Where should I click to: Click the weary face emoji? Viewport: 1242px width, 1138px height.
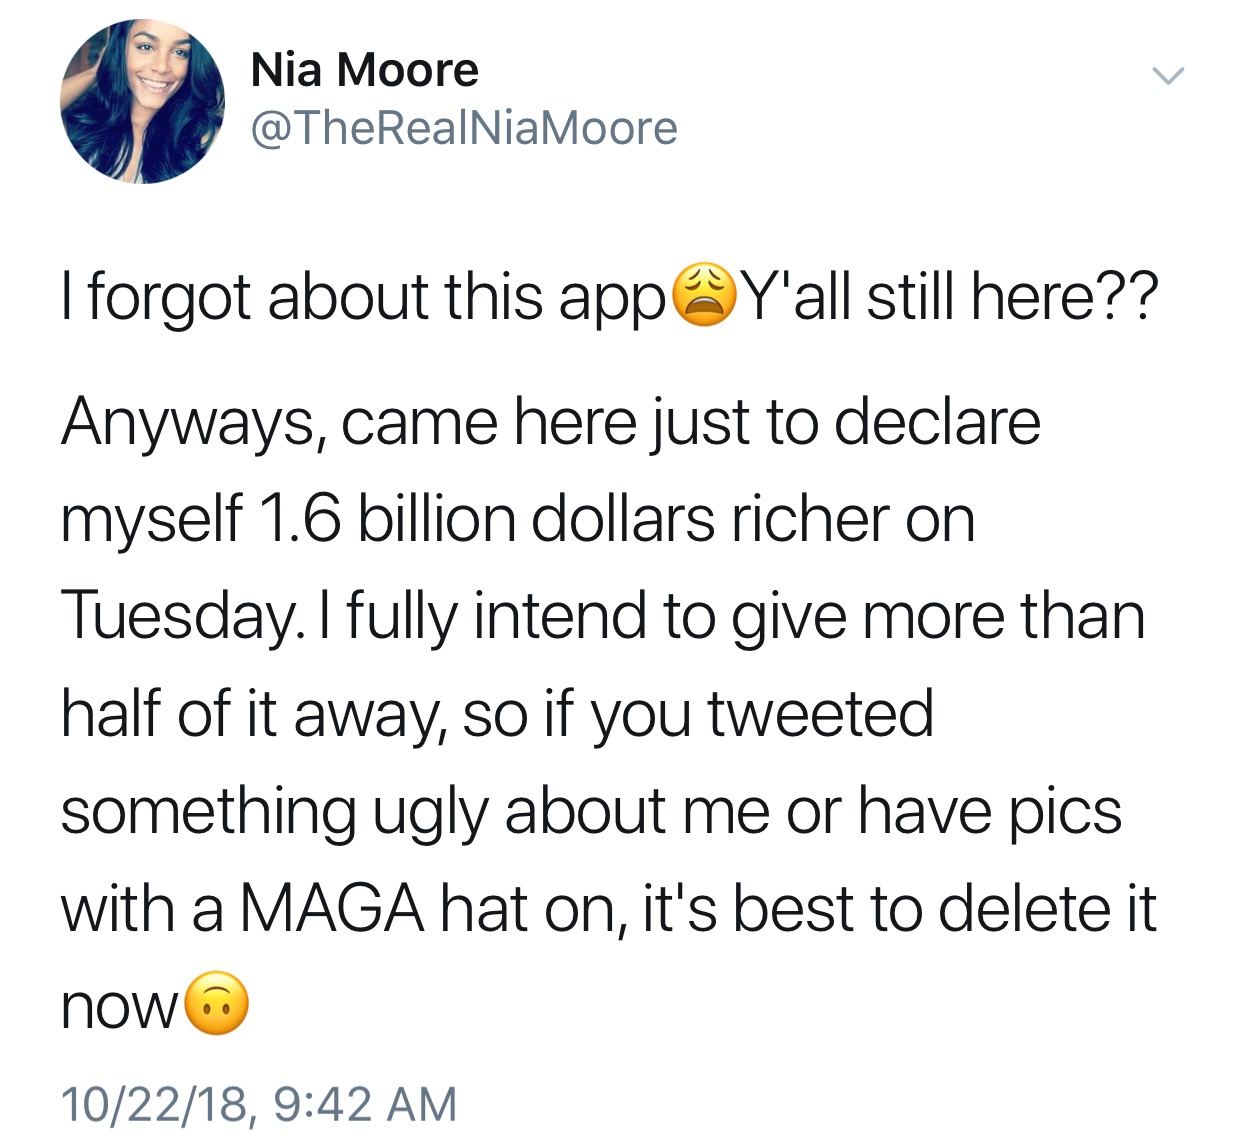point(704,295)
